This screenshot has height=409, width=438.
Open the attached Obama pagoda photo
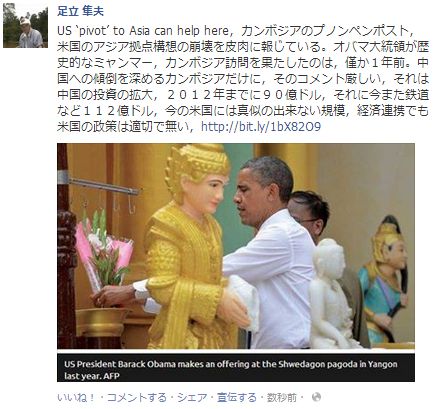pyautogui.click(x=236, y=246)
